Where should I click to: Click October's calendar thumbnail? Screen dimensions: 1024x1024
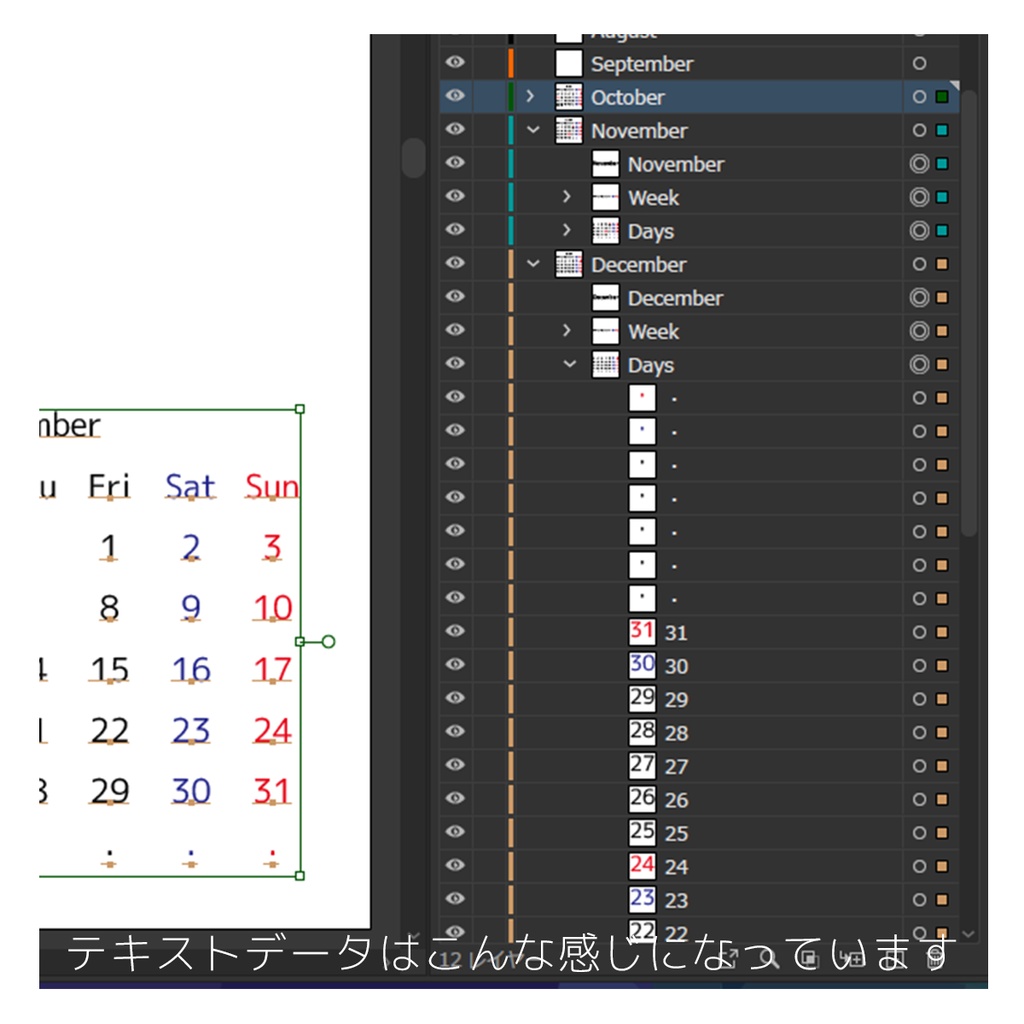(x=568, y=97)
